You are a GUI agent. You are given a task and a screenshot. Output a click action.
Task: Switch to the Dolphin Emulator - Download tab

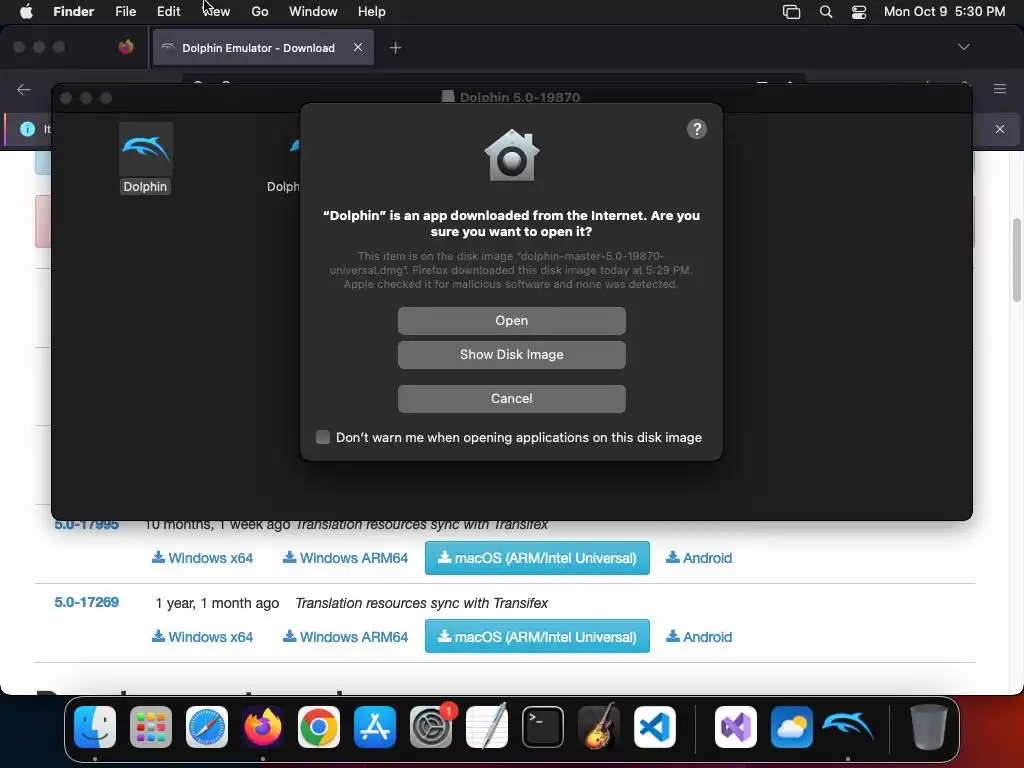pos(258,48)
